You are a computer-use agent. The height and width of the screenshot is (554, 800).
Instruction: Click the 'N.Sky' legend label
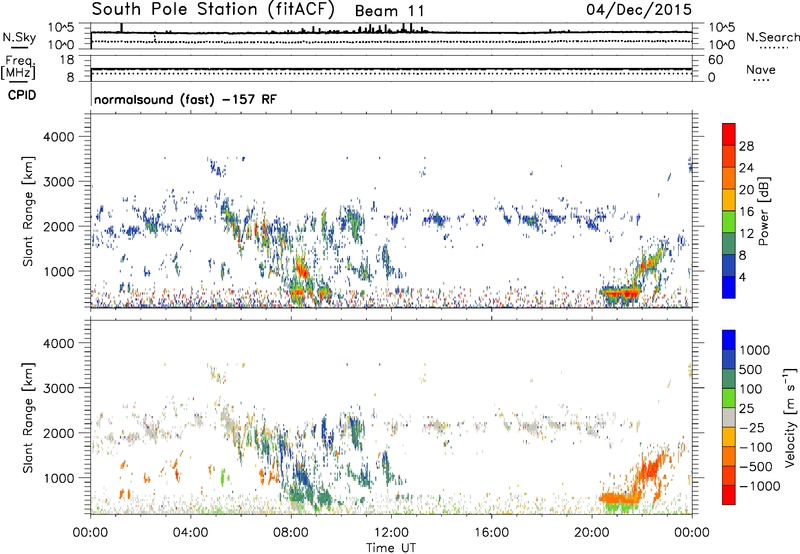[19, 37]
